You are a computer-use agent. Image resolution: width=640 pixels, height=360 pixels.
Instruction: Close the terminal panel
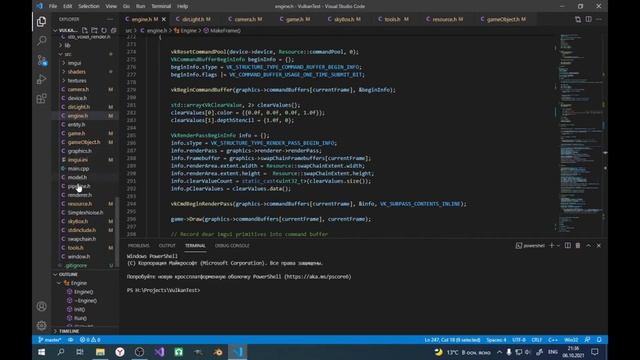(x=599, y=245)
